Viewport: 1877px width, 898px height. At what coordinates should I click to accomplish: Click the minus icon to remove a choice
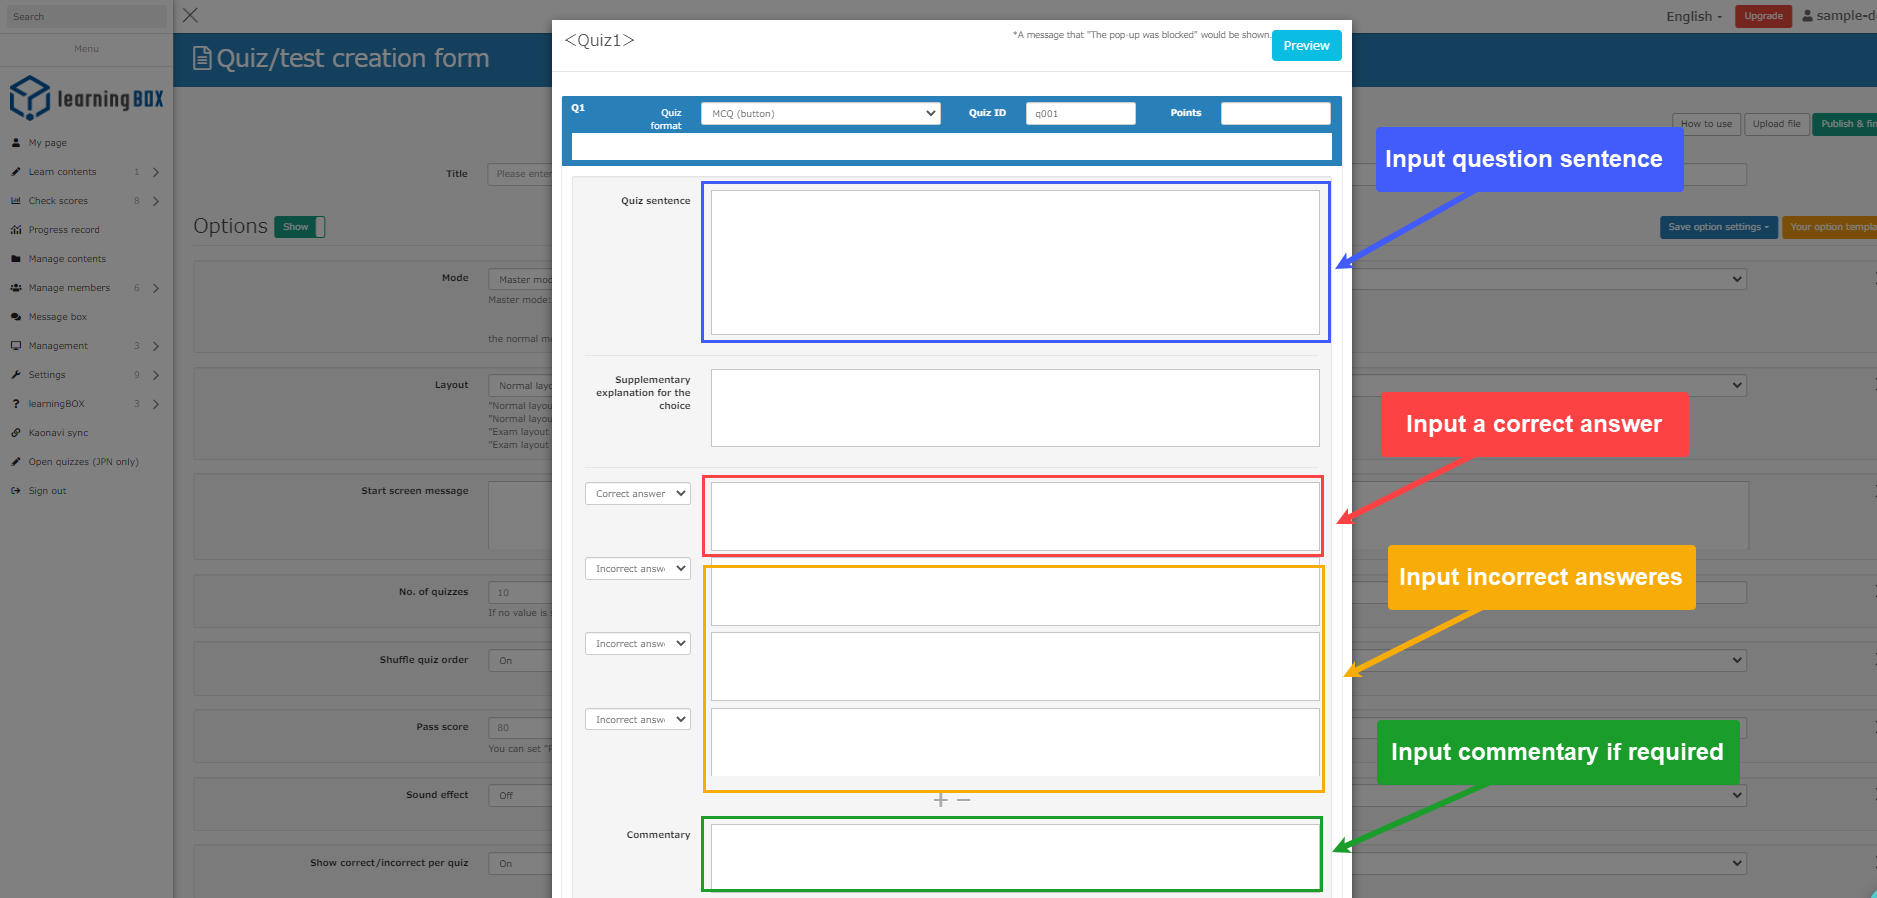(x=963, y=800)
